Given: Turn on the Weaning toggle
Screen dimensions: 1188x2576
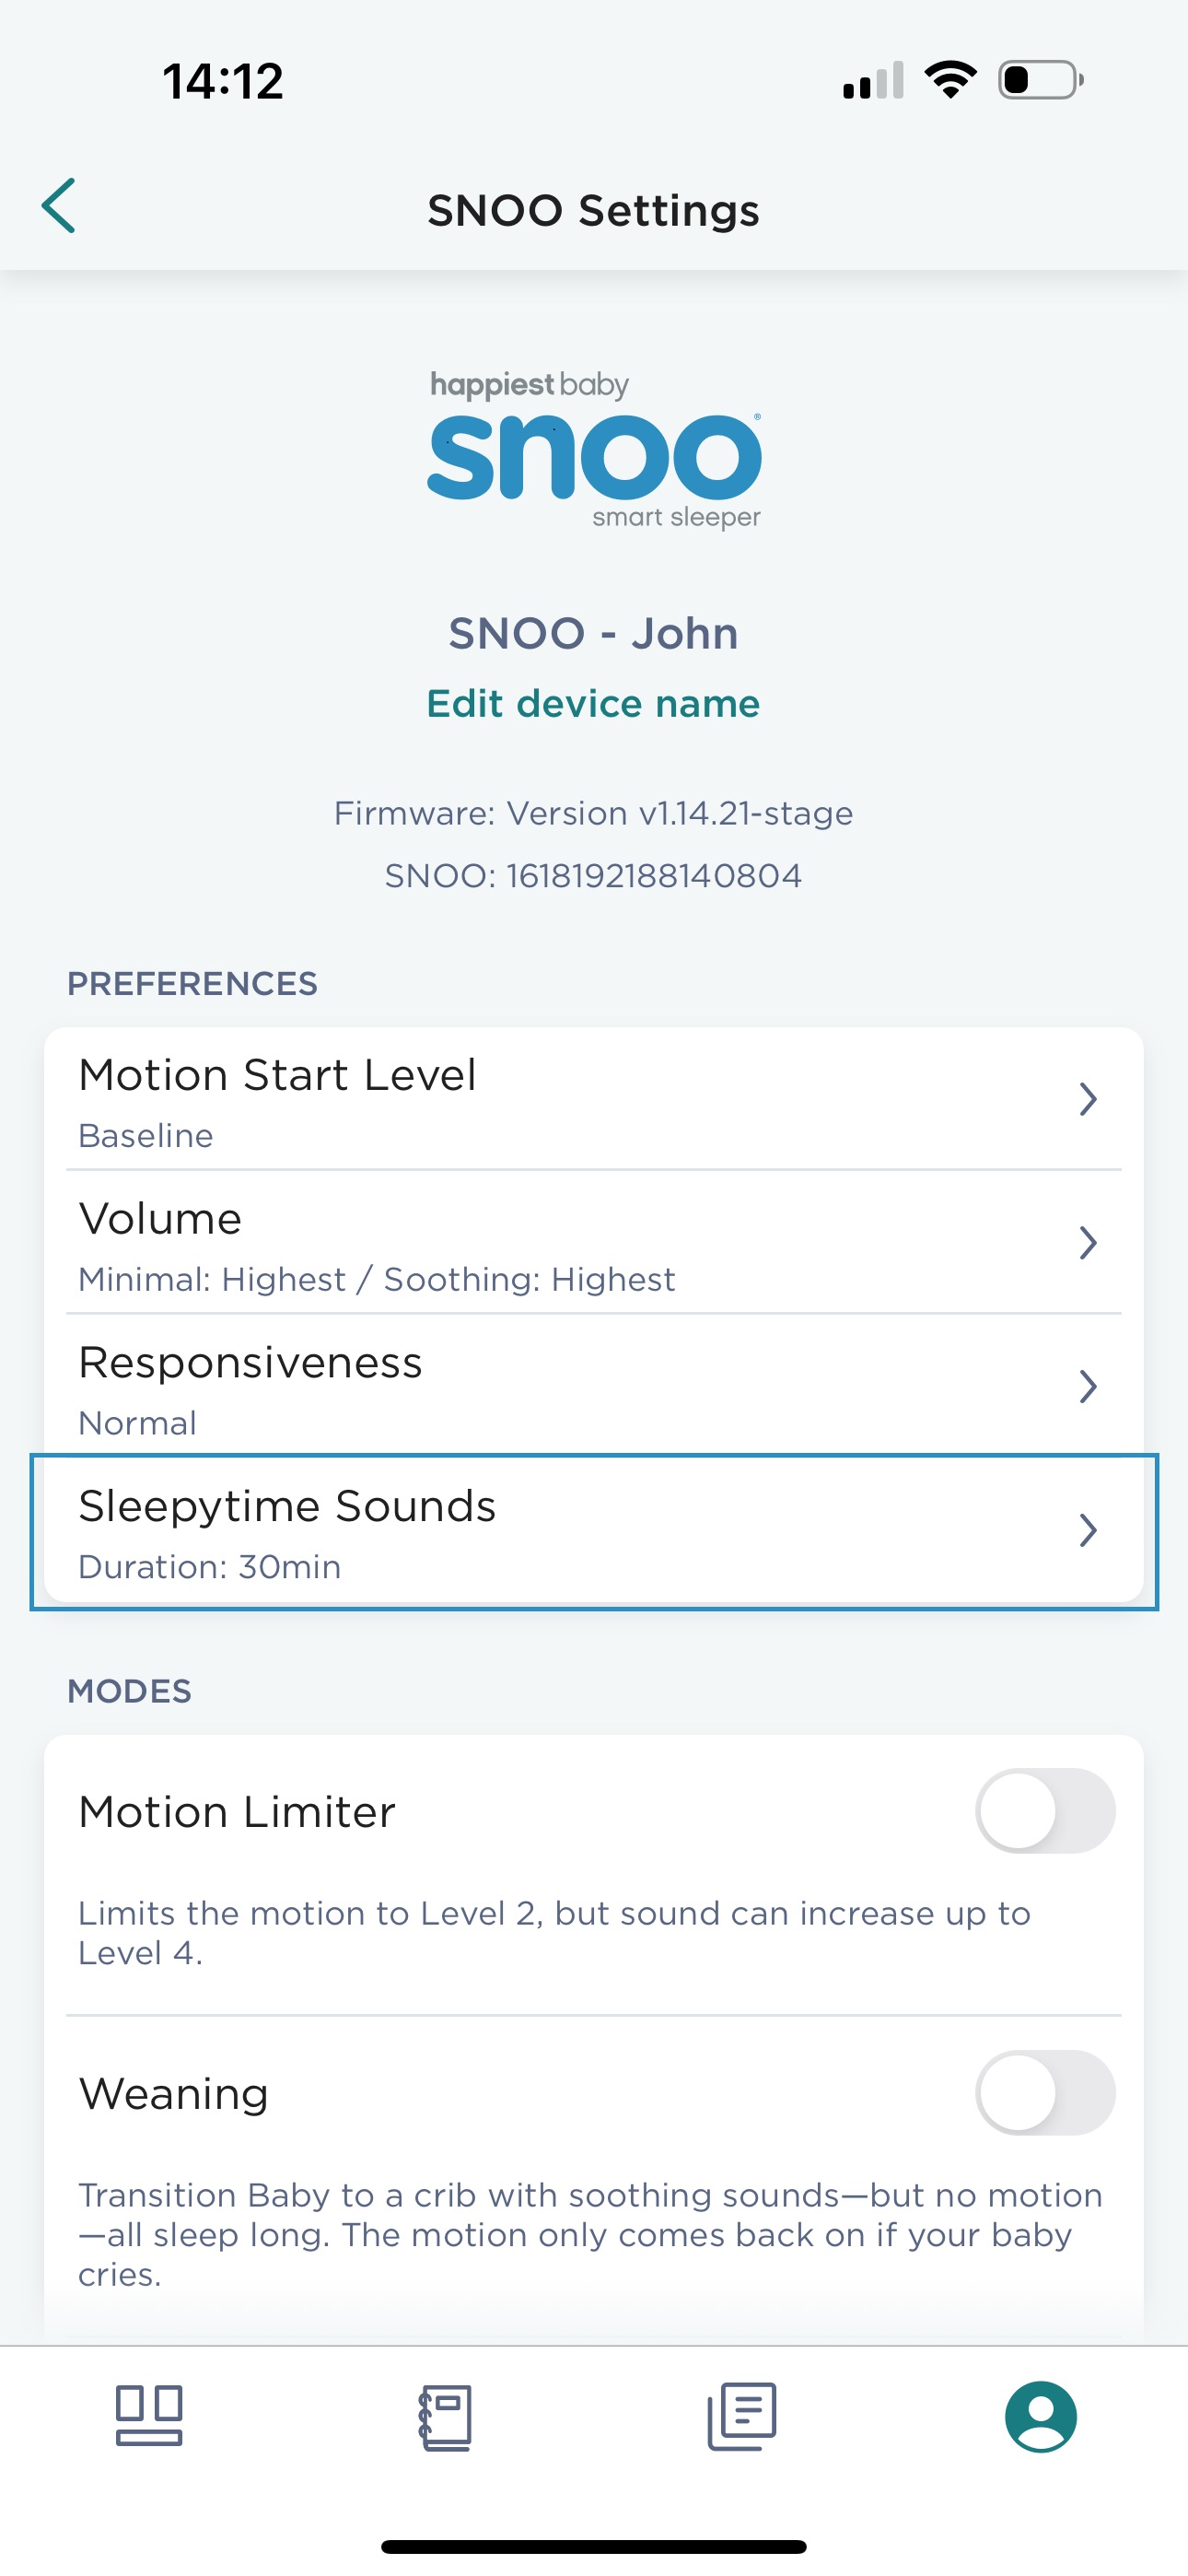Looking at the screenshot, I should tap(1045, 2093).
